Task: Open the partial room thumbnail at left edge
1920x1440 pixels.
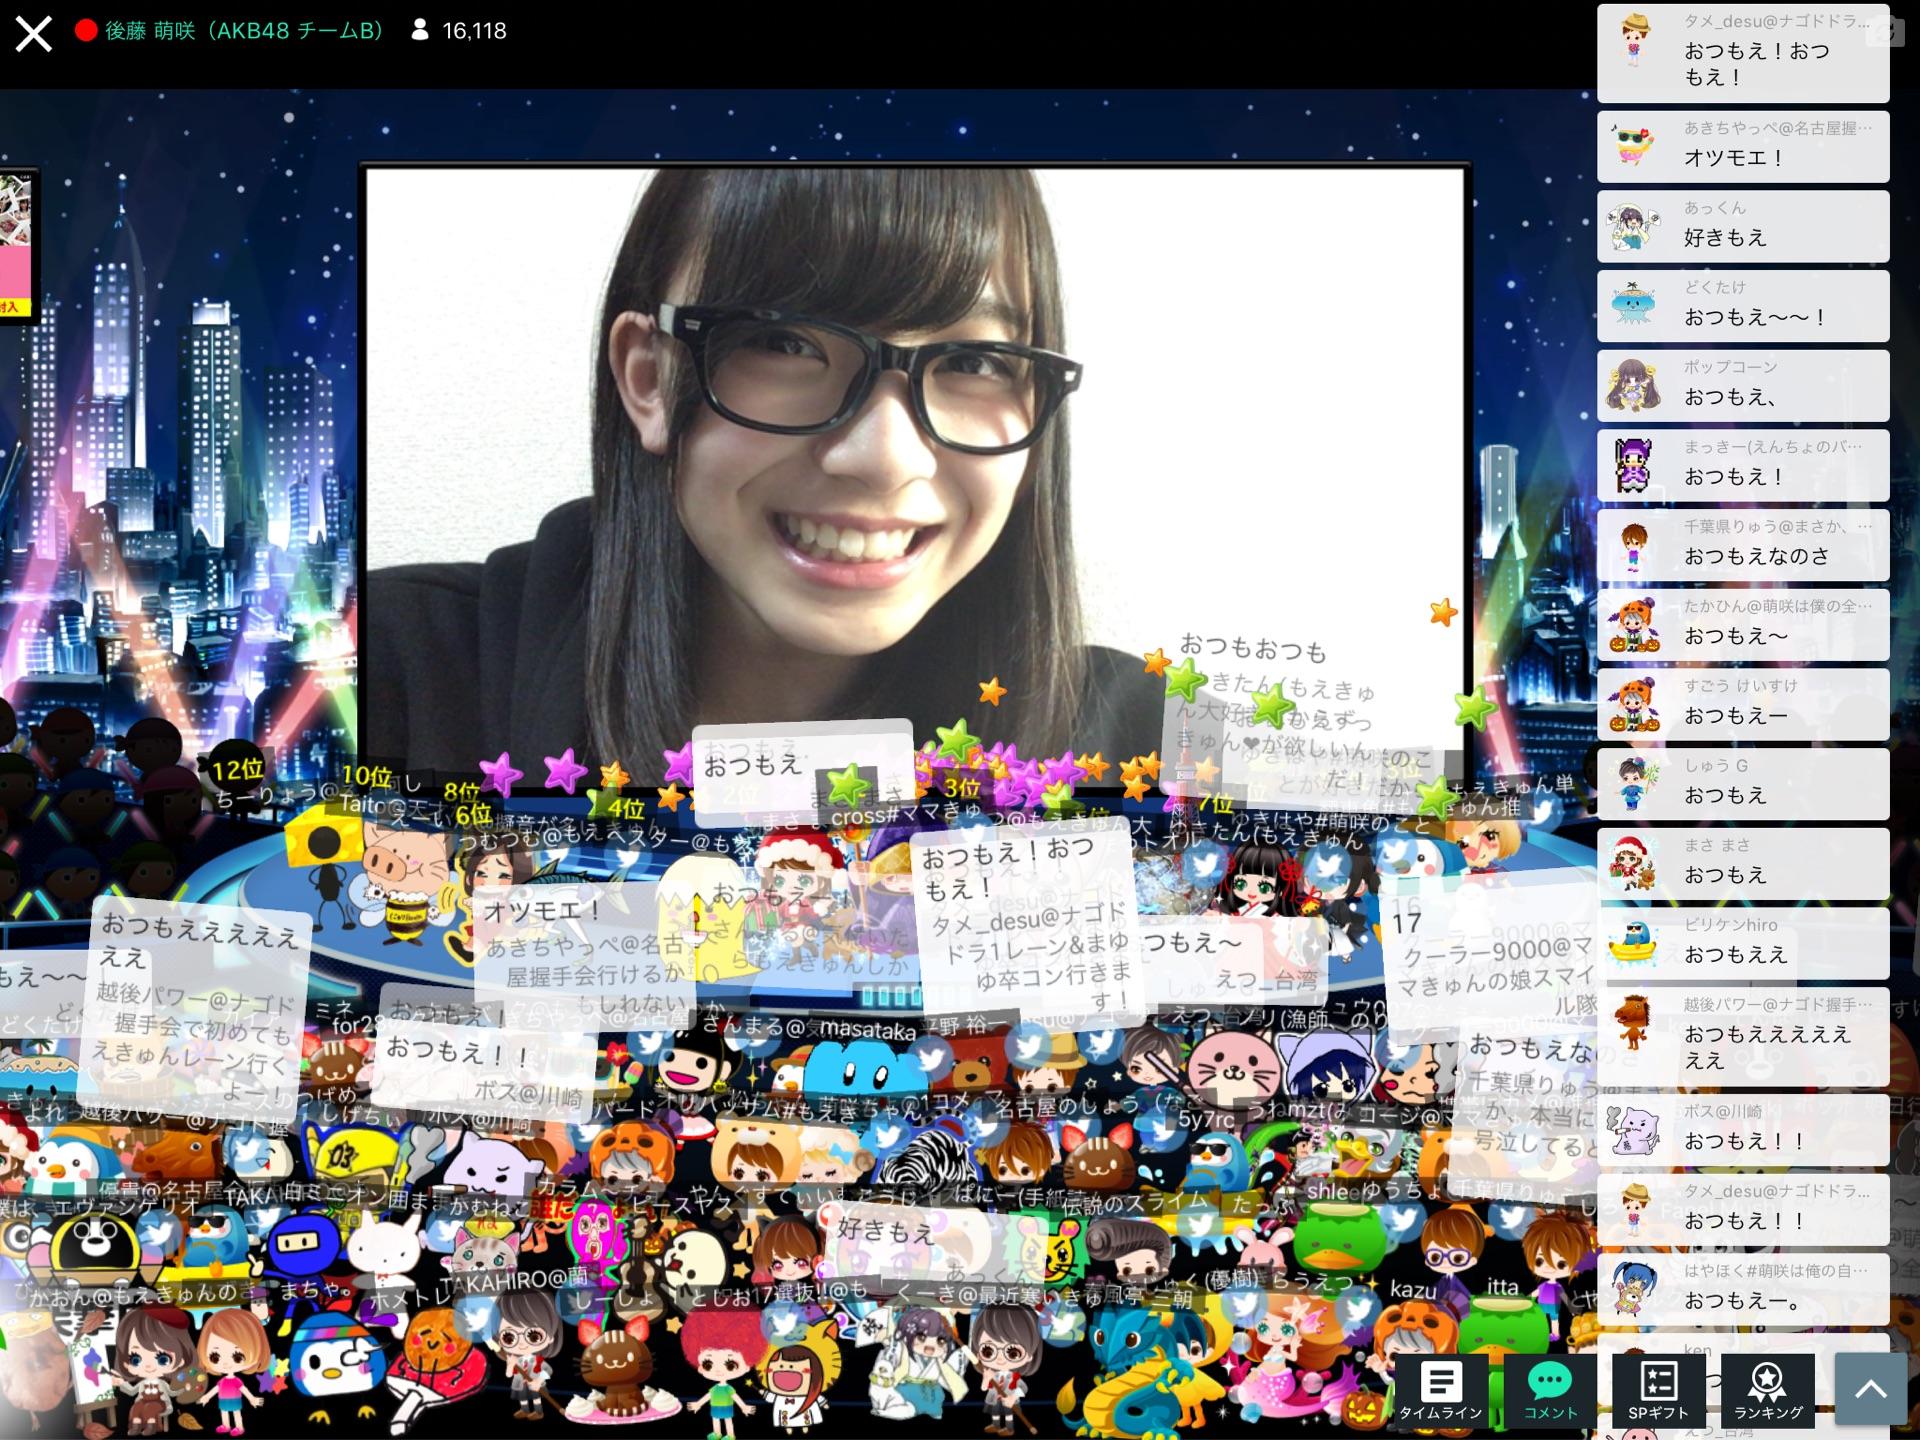Action: tap(16, 246)
